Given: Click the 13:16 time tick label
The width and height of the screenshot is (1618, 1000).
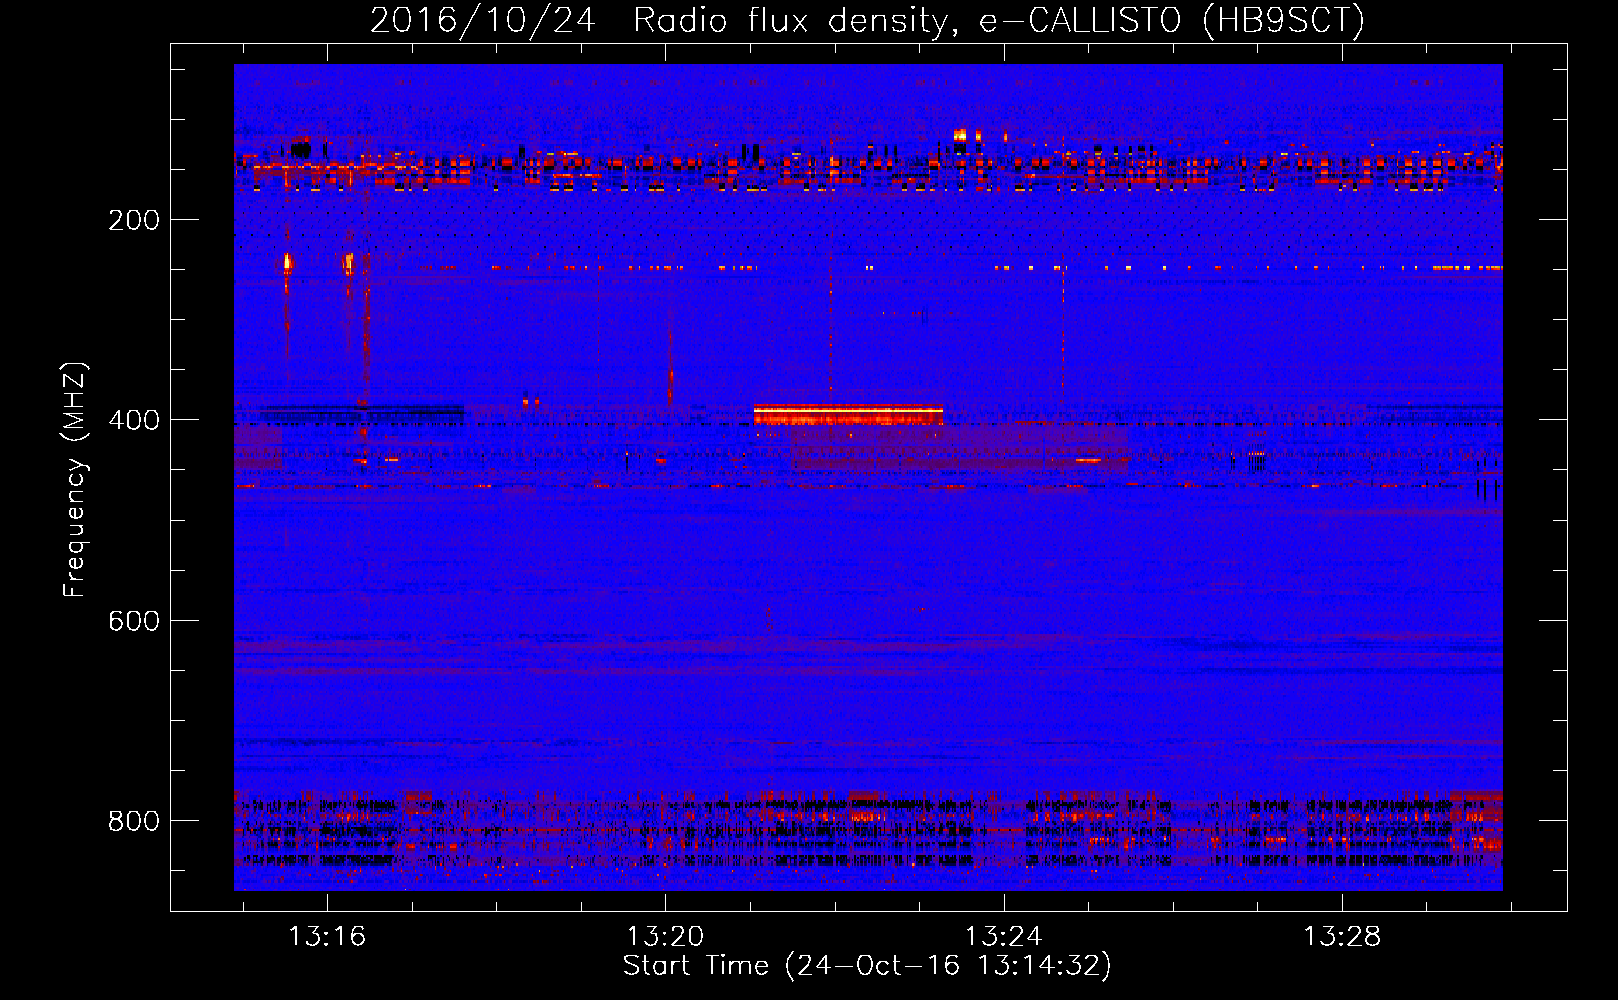Looking at the screenshot, I should 327,937.
